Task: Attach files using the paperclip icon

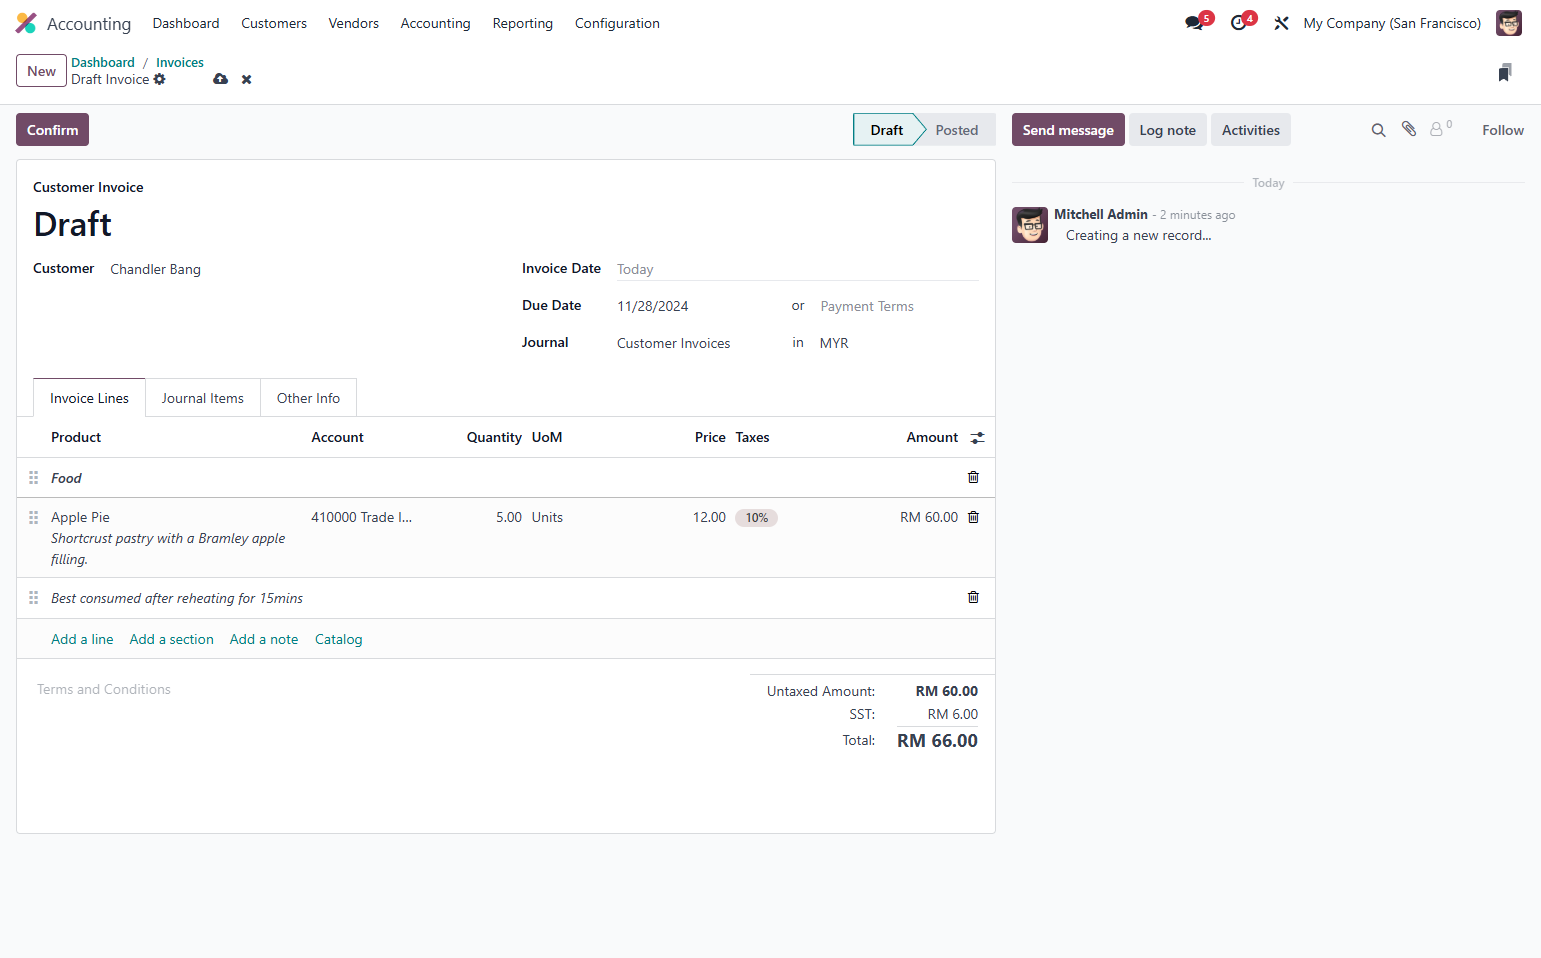Action: coord(1409,129)
